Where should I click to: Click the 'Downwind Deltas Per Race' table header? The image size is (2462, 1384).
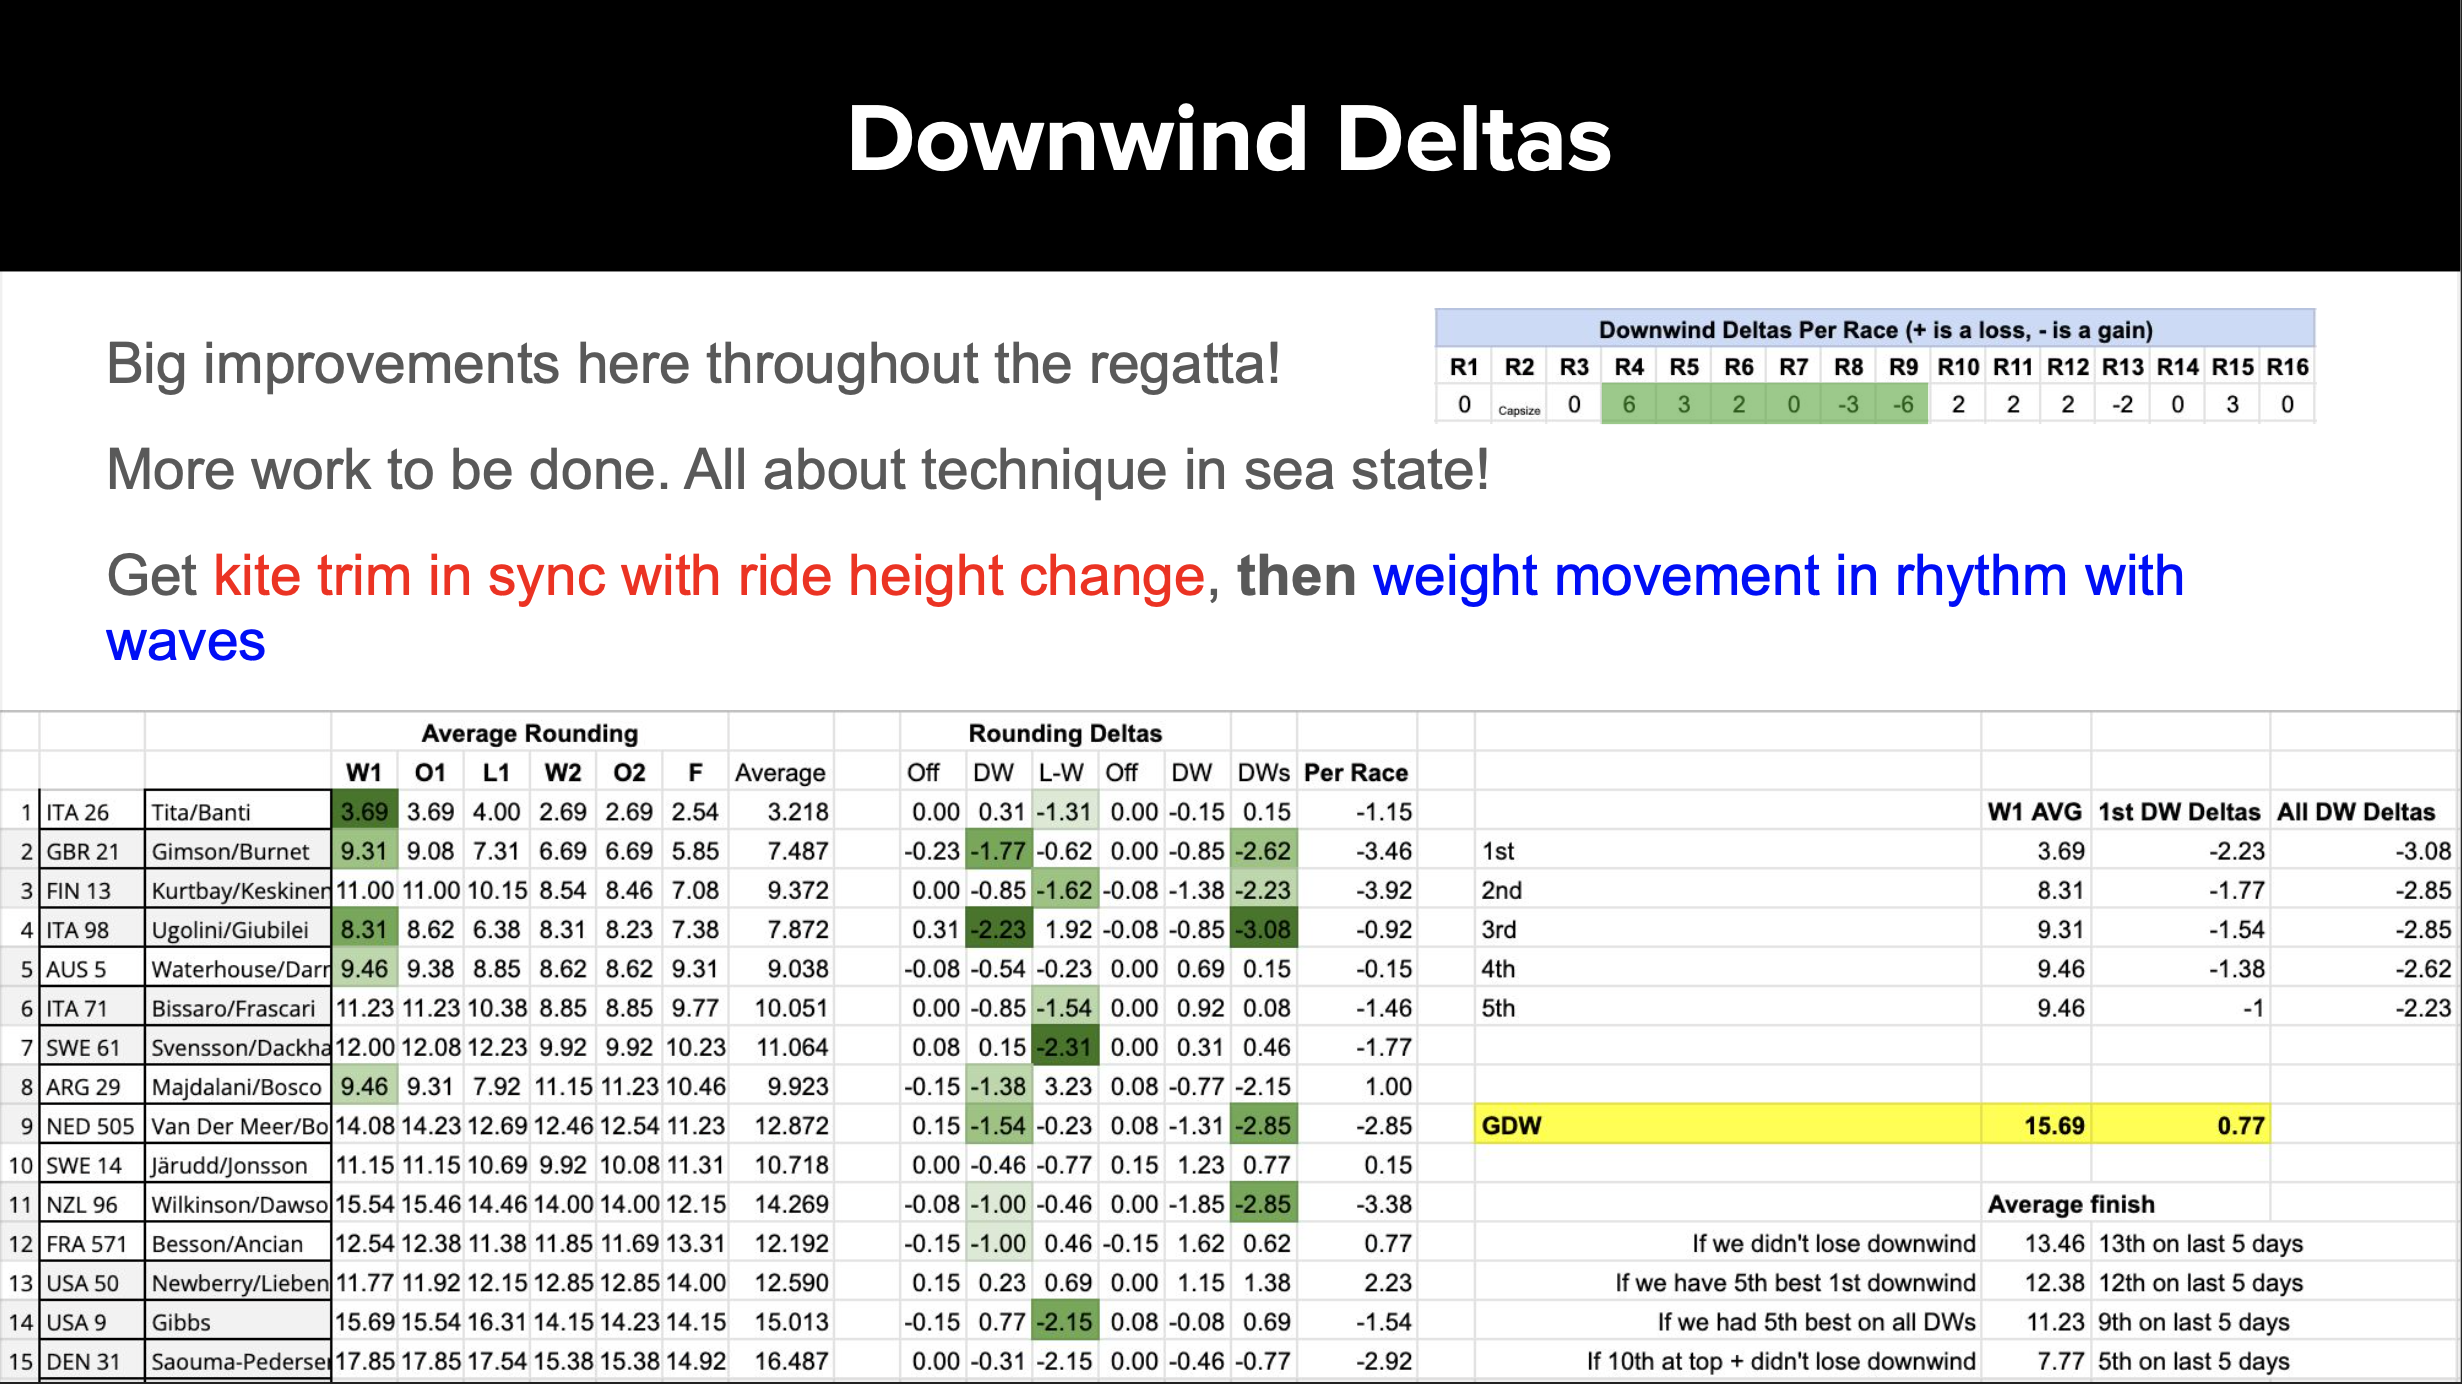tap(1875, 329)
